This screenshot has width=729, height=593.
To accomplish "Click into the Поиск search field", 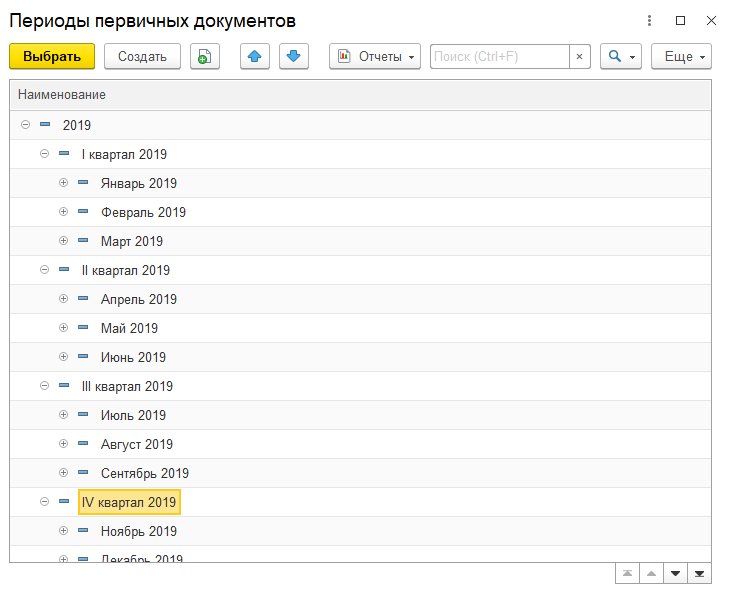I will (x=499, y=57).
